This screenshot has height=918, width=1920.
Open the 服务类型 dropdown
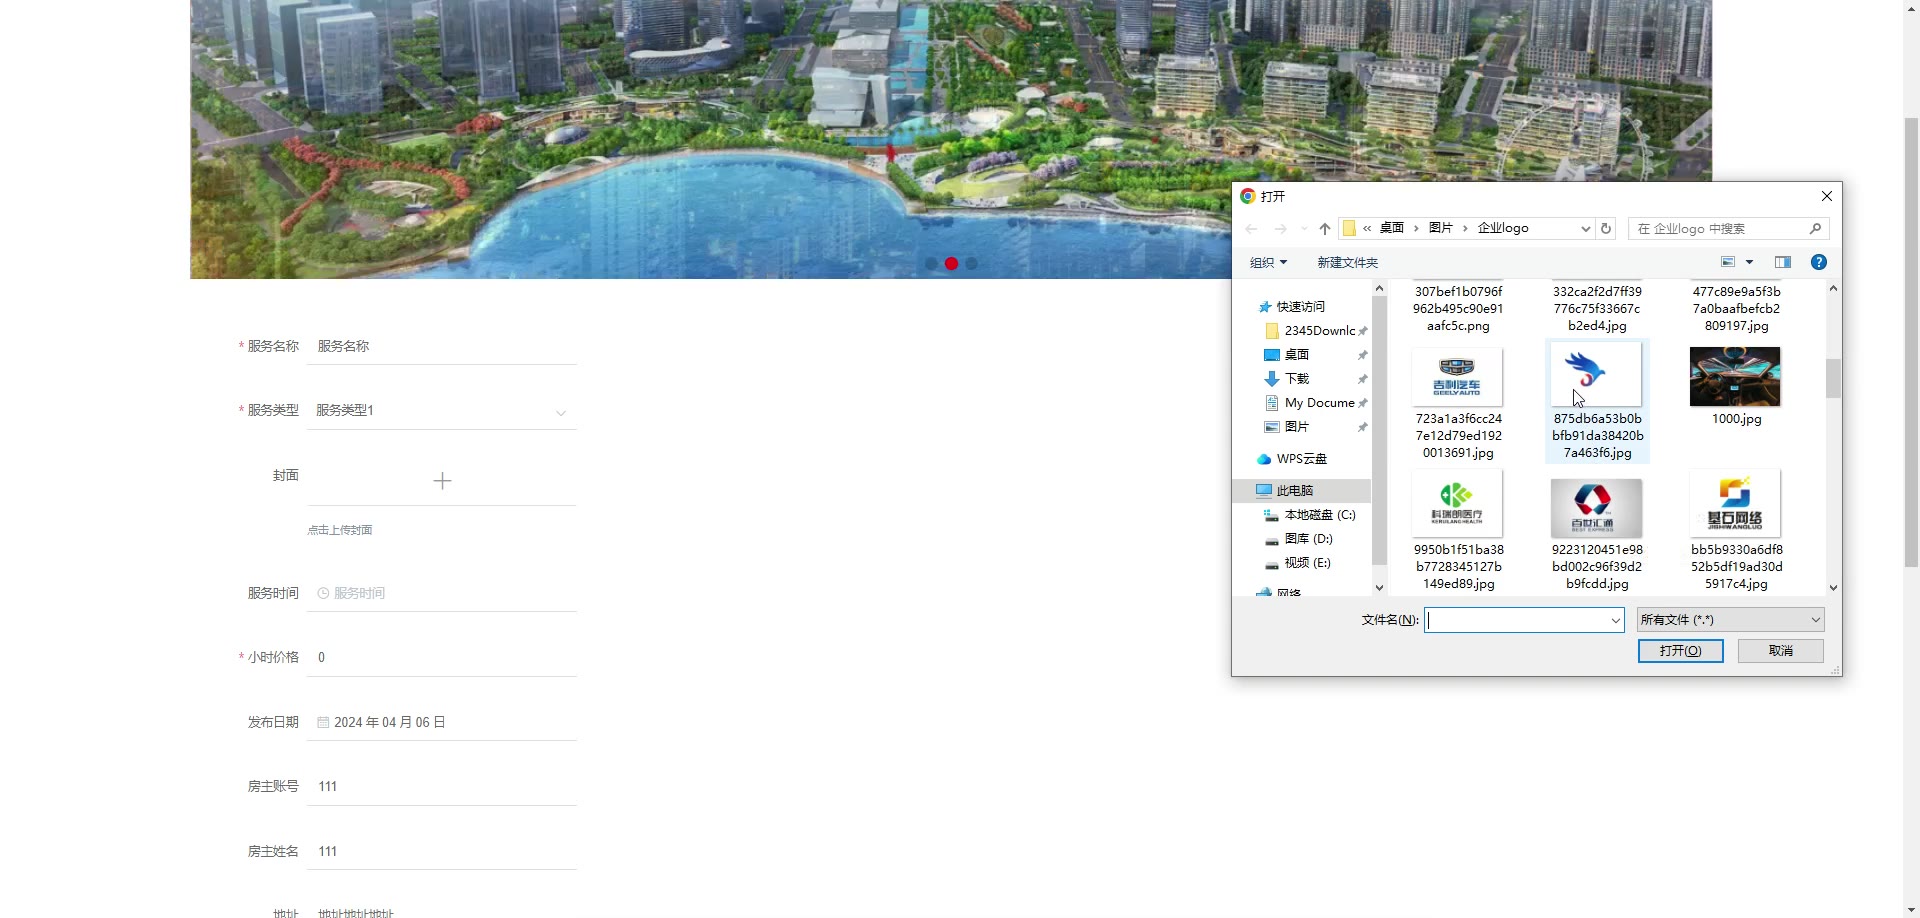point(441,411)
